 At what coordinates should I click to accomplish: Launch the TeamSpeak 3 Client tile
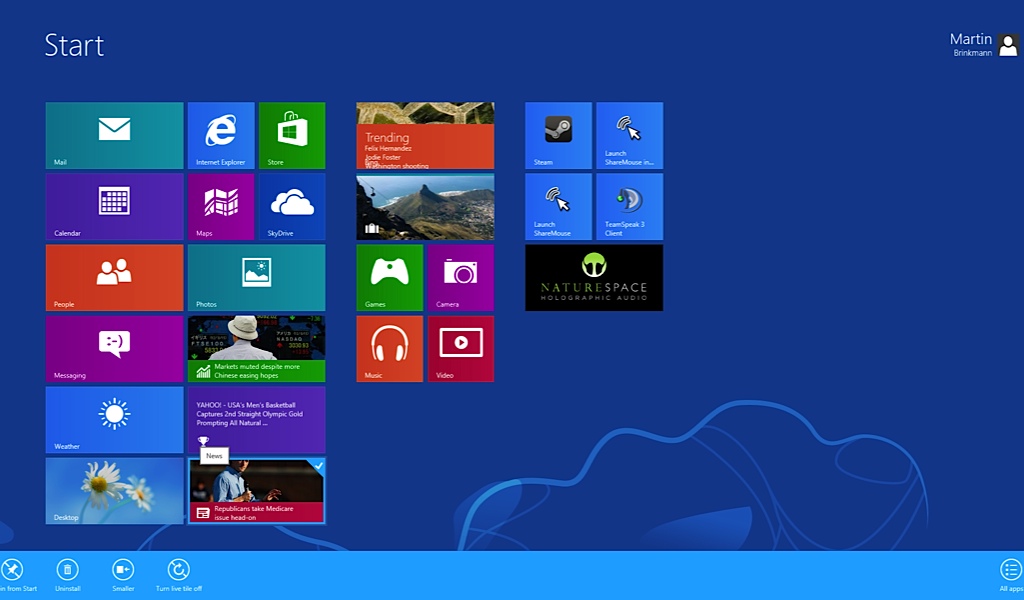(630, 207)
